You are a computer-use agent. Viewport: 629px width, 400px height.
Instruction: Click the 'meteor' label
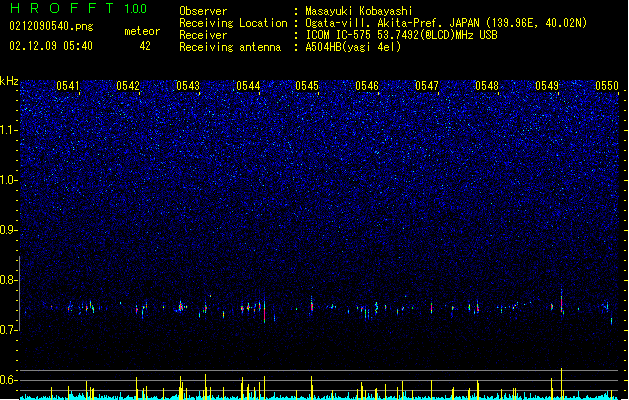[x=142, y=31]
